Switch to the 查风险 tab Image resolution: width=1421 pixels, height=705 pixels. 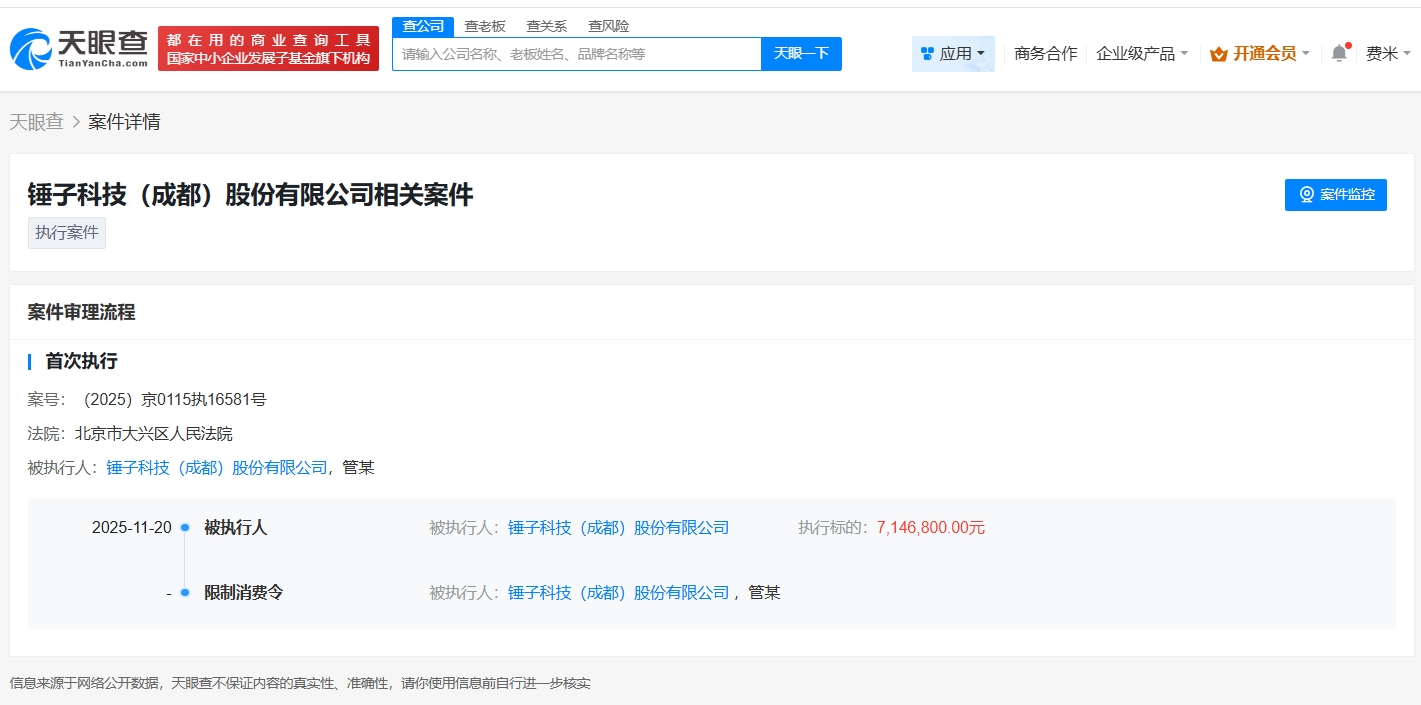tap(609, 27)
